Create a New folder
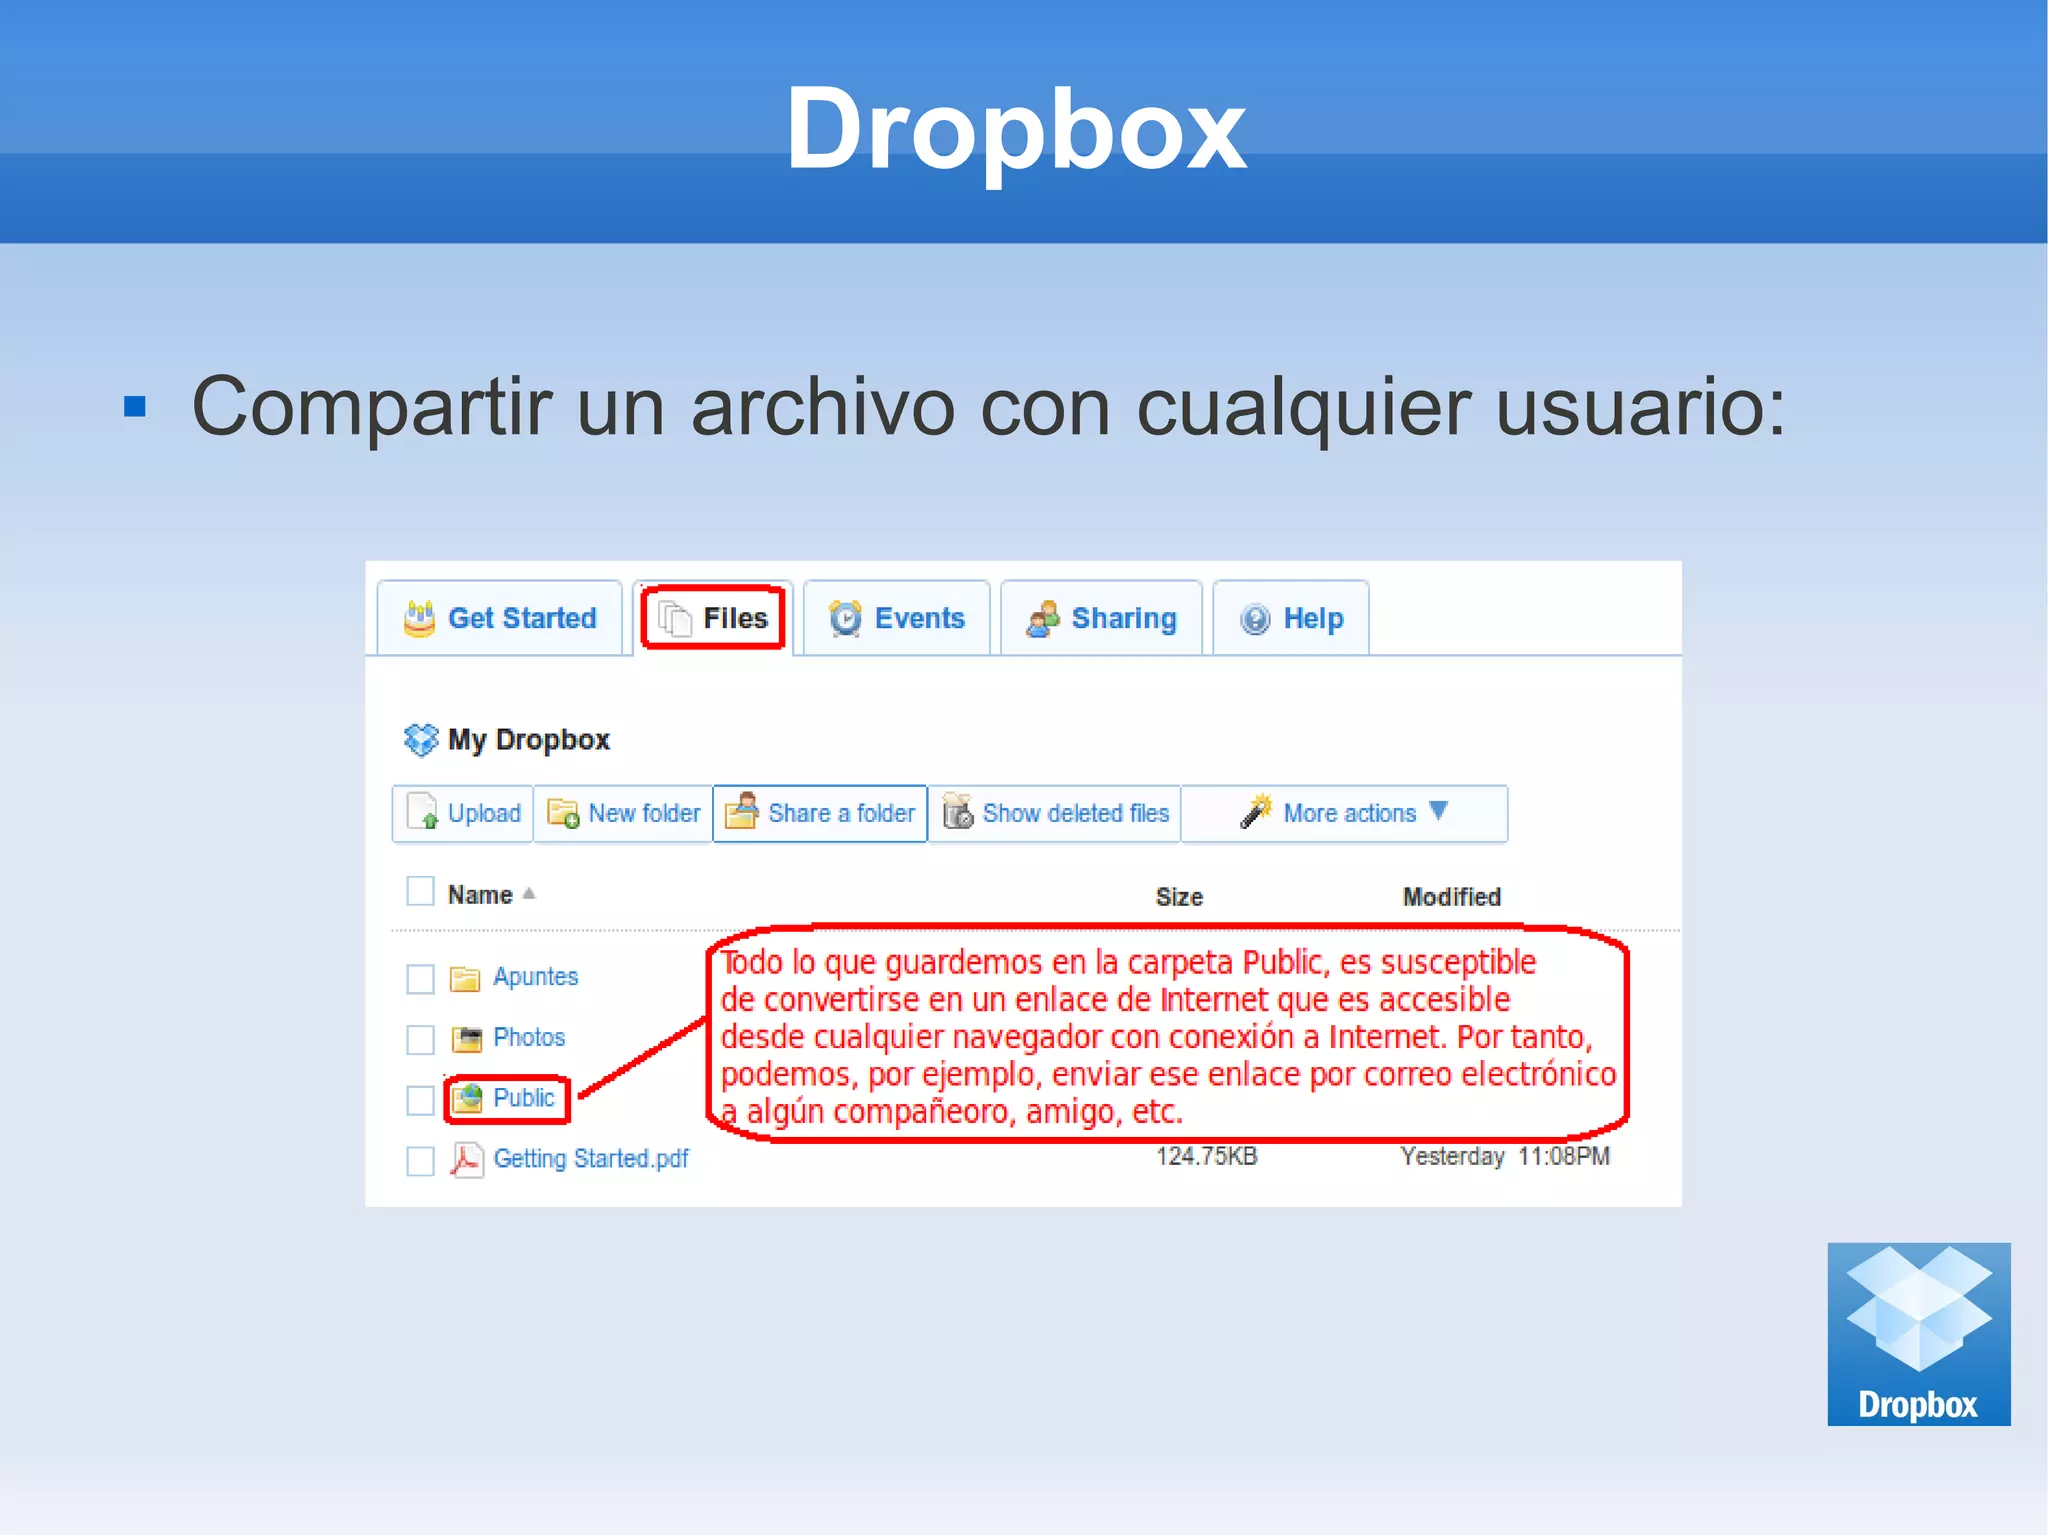 pos(623,813)
